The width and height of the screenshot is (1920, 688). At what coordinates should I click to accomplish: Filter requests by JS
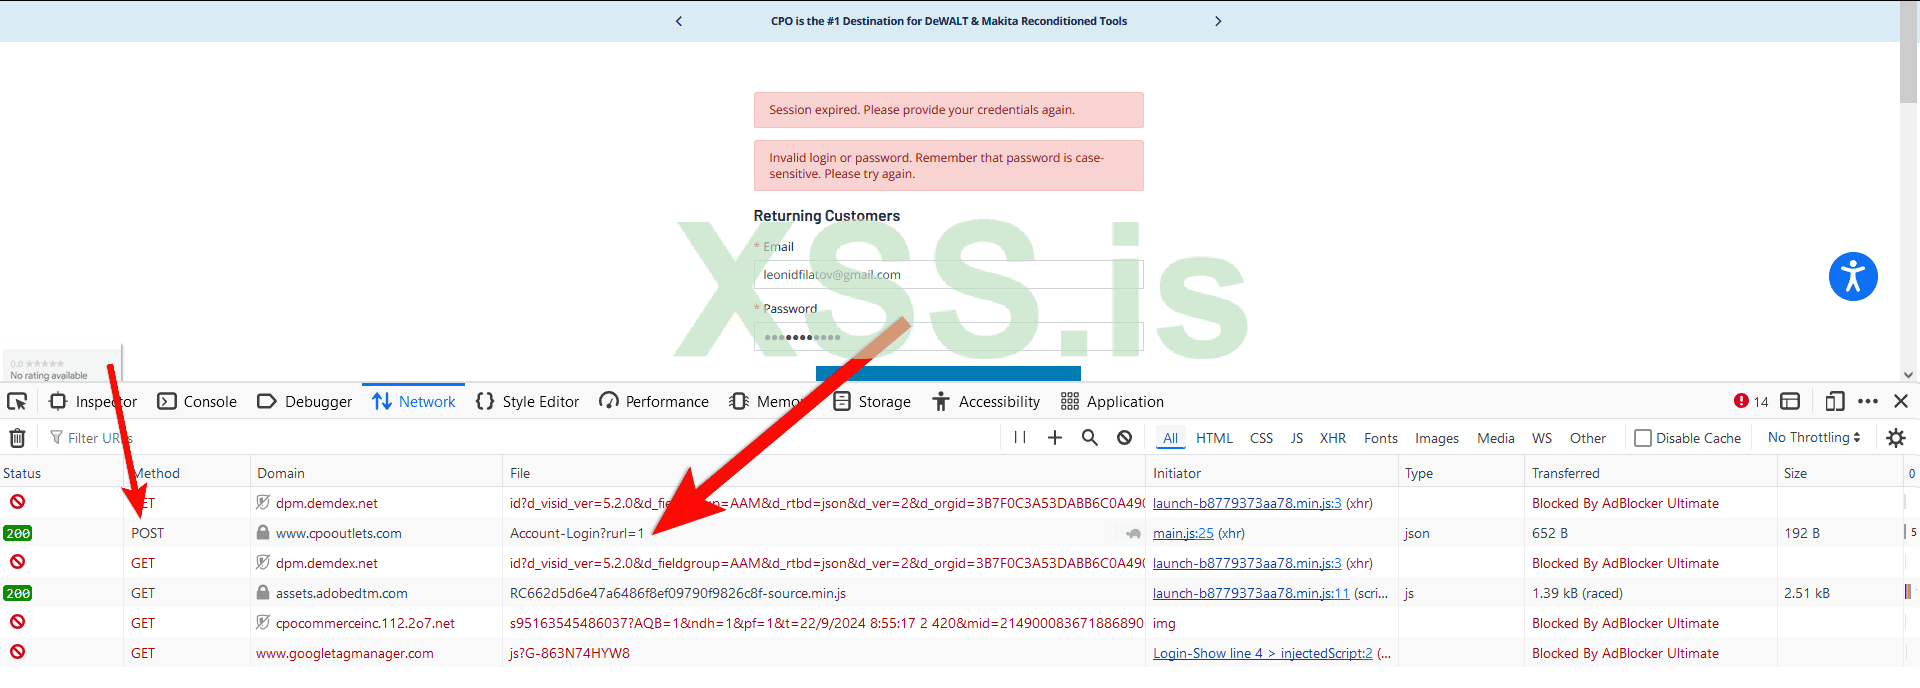[x=1296, y=438]
